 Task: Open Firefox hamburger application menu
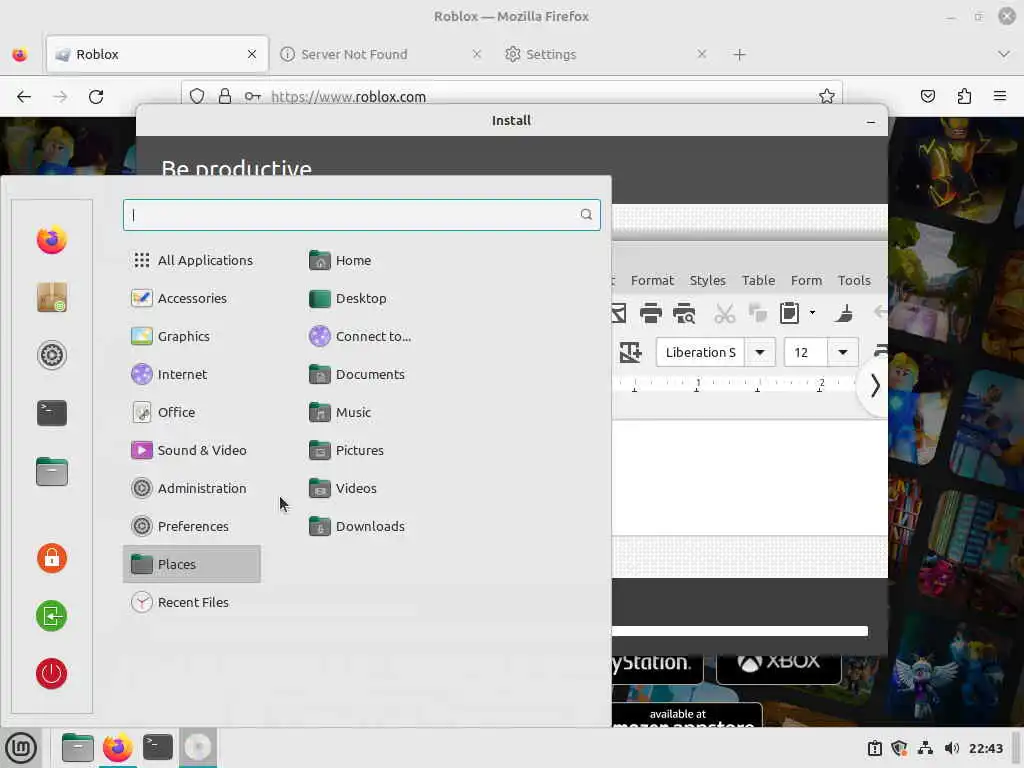(1000, 97)
